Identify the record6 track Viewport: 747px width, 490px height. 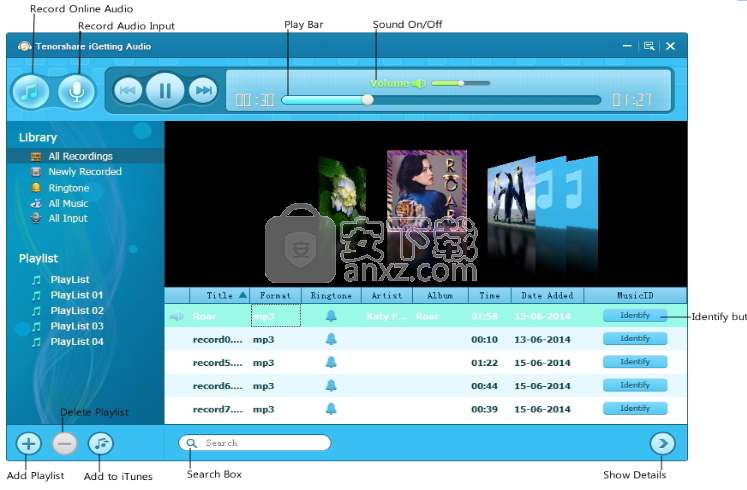pos(635,385)
